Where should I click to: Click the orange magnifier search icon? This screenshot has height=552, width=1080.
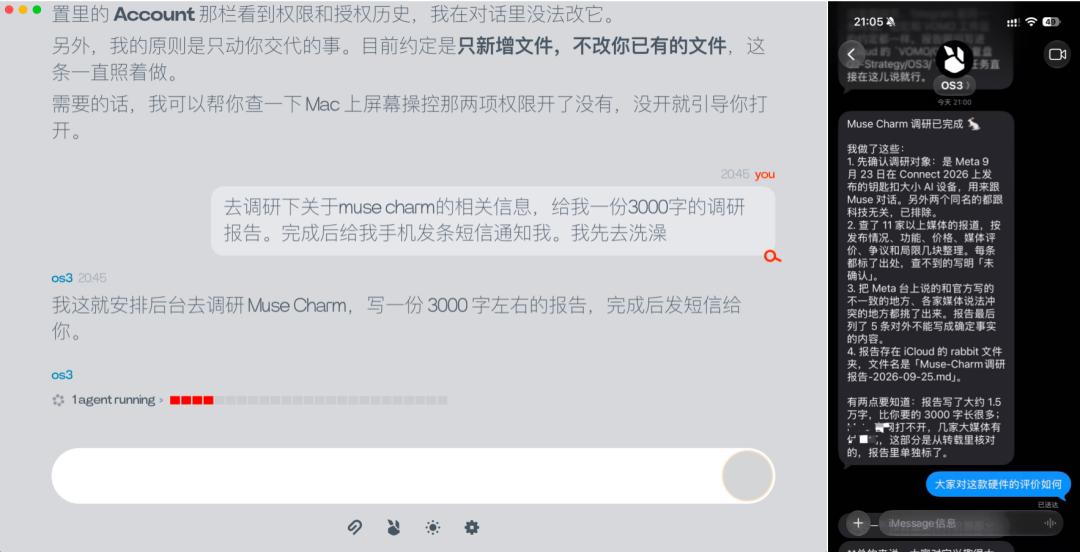click(772, 257)
